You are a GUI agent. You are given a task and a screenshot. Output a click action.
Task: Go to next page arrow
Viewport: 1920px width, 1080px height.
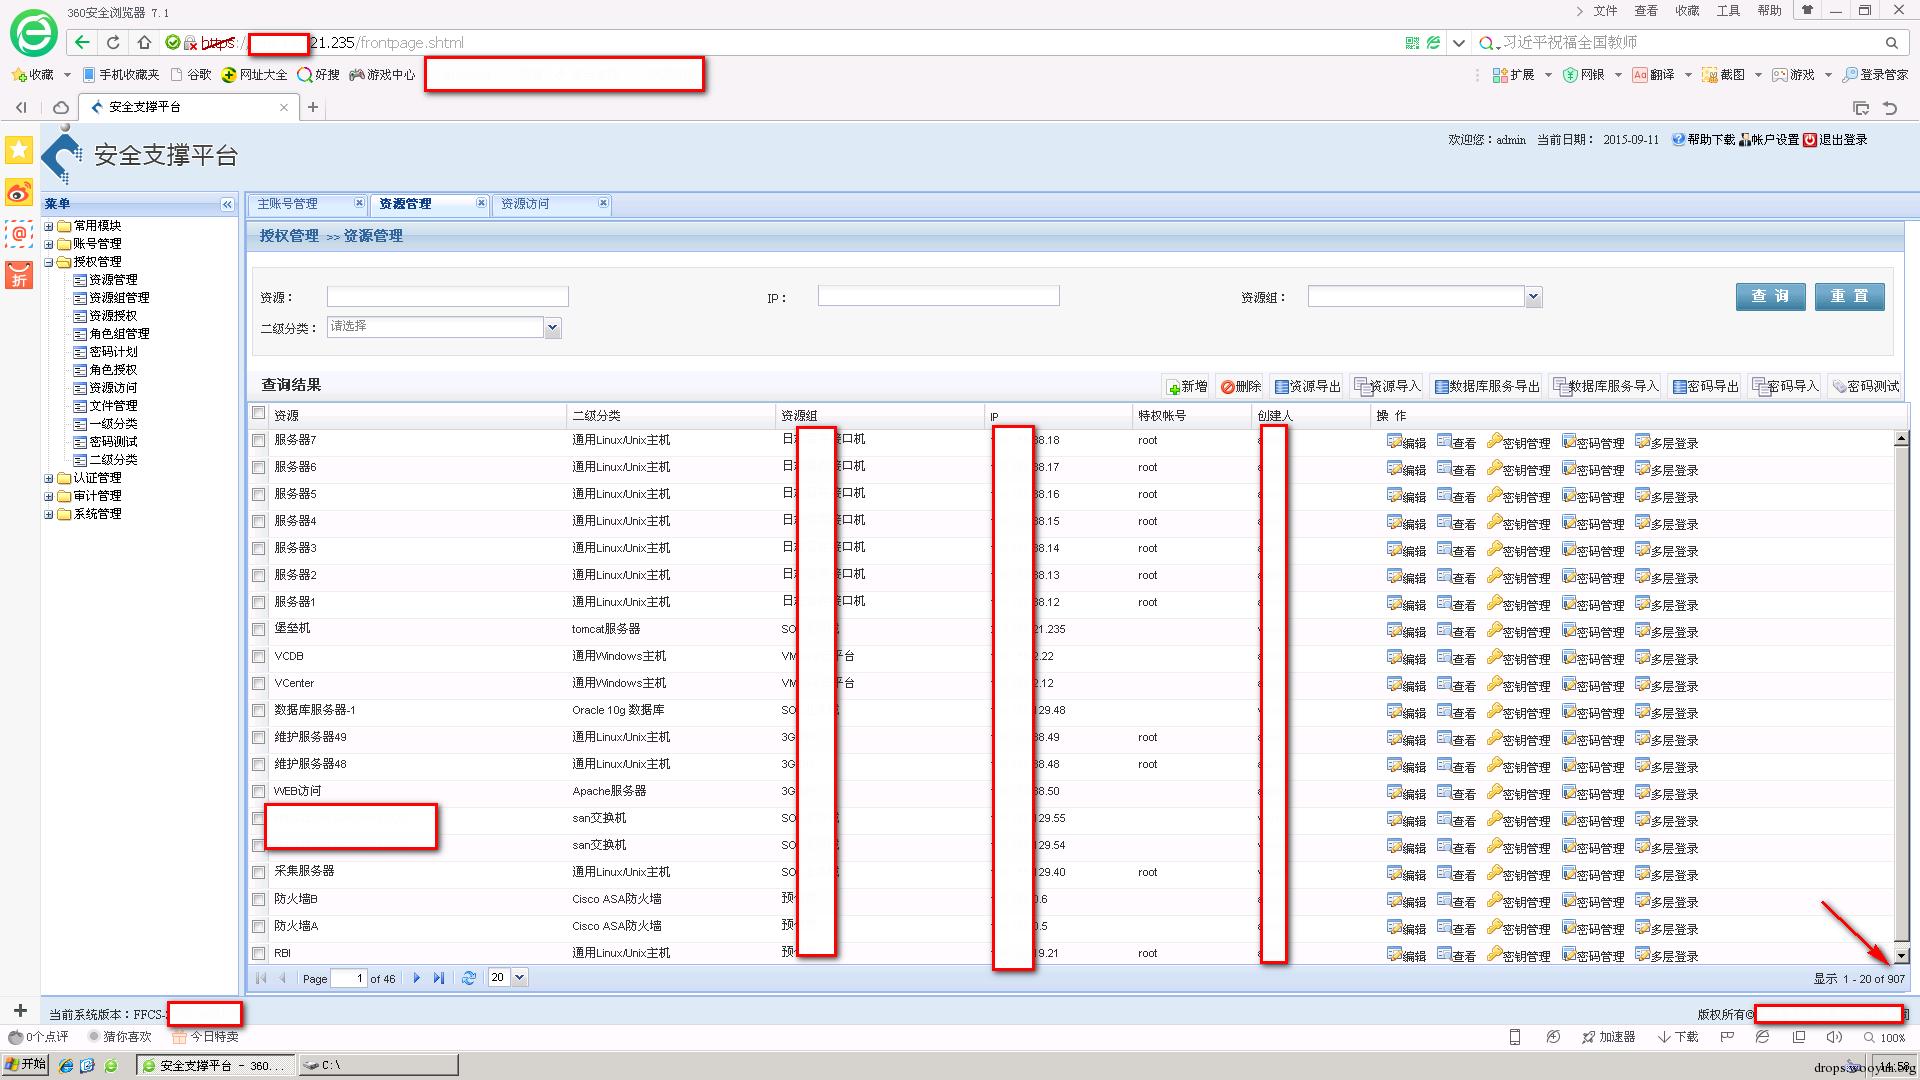point(417,978)
